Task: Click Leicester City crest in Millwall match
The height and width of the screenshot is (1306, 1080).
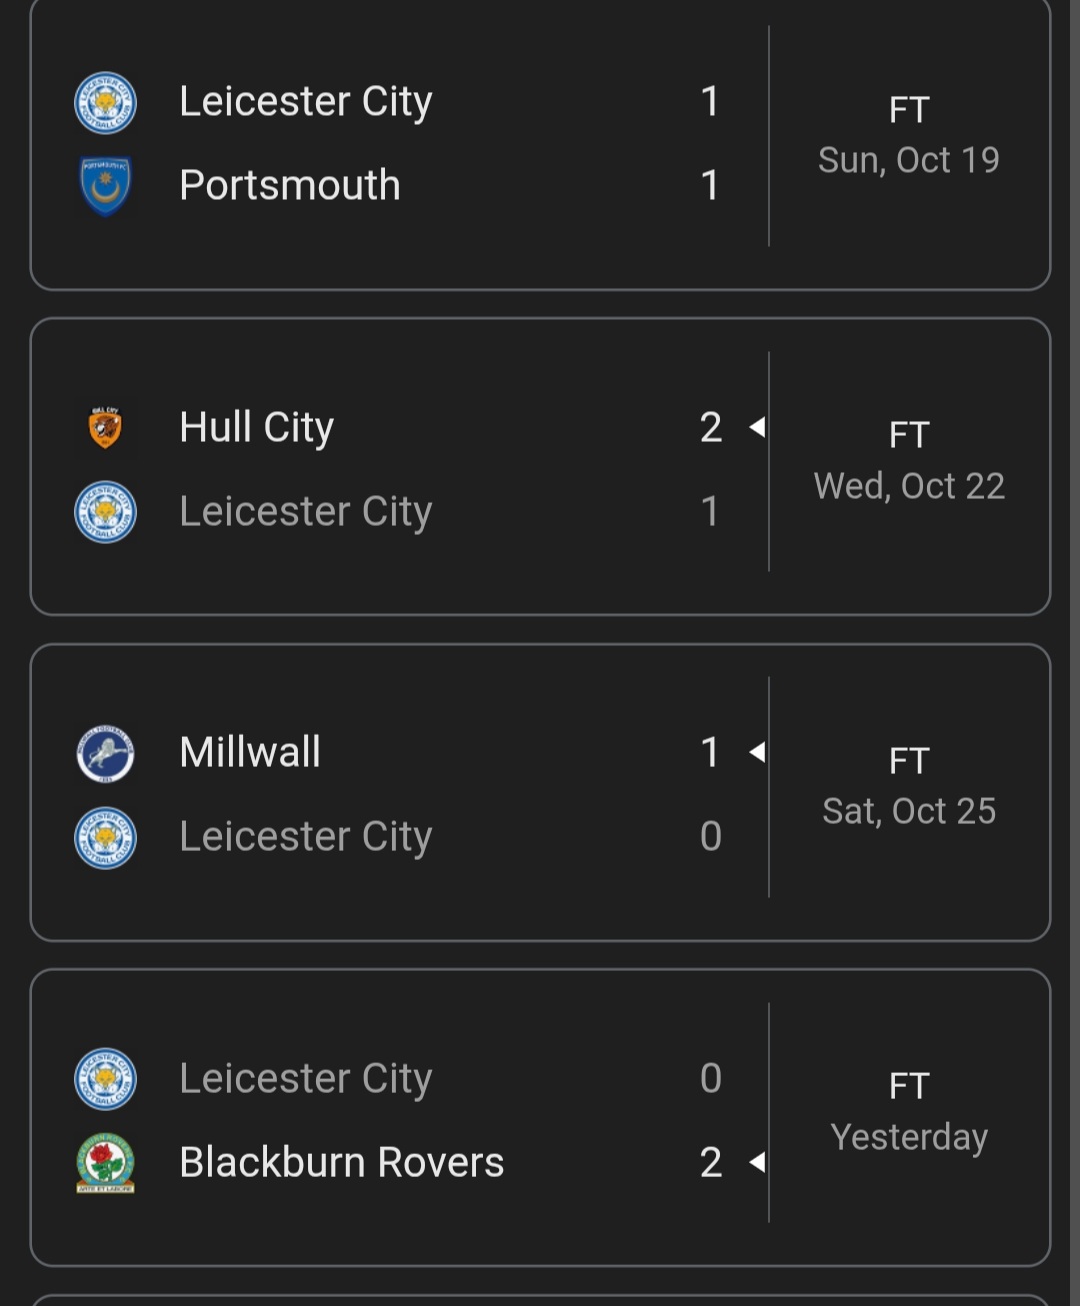Action: pos(105,837)
